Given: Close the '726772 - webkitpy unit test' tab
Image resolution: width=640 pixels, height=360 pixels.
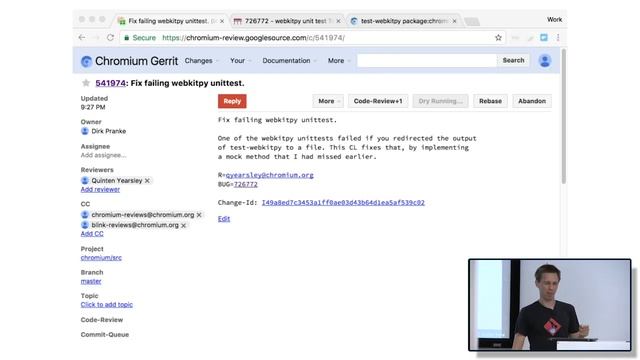Looking at the screenshot, I should 338,21.
